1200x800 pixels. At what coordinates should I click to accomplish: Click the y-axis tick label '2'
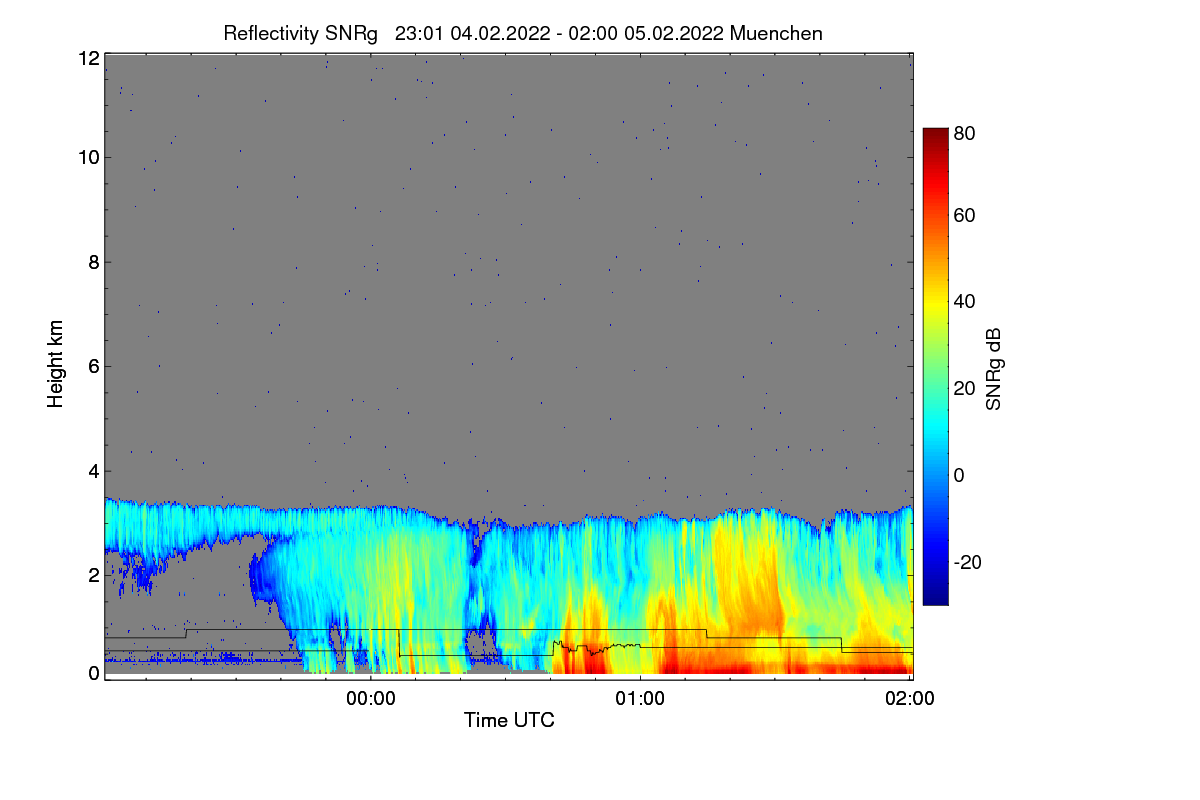point(94,575)
